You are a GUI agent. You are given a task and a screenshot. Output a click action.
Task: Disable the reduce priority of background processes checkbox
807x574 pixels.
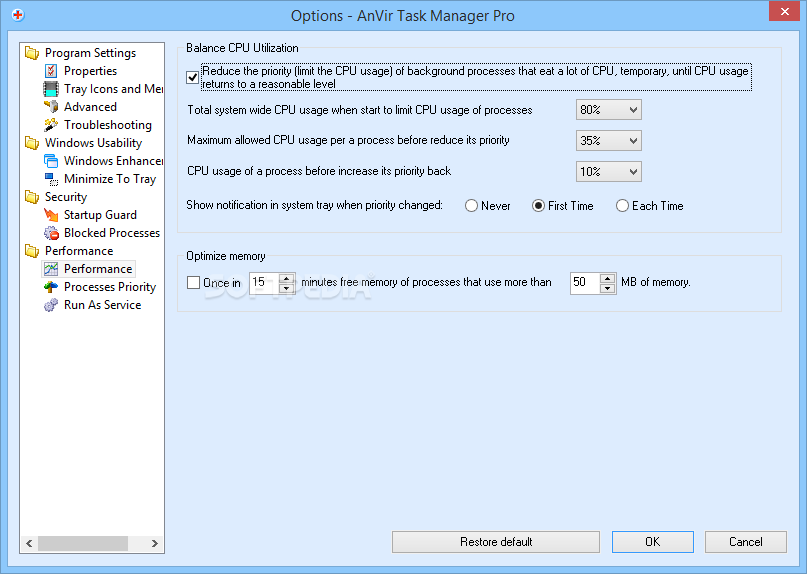pyautogui.click(x=192, y=77)
